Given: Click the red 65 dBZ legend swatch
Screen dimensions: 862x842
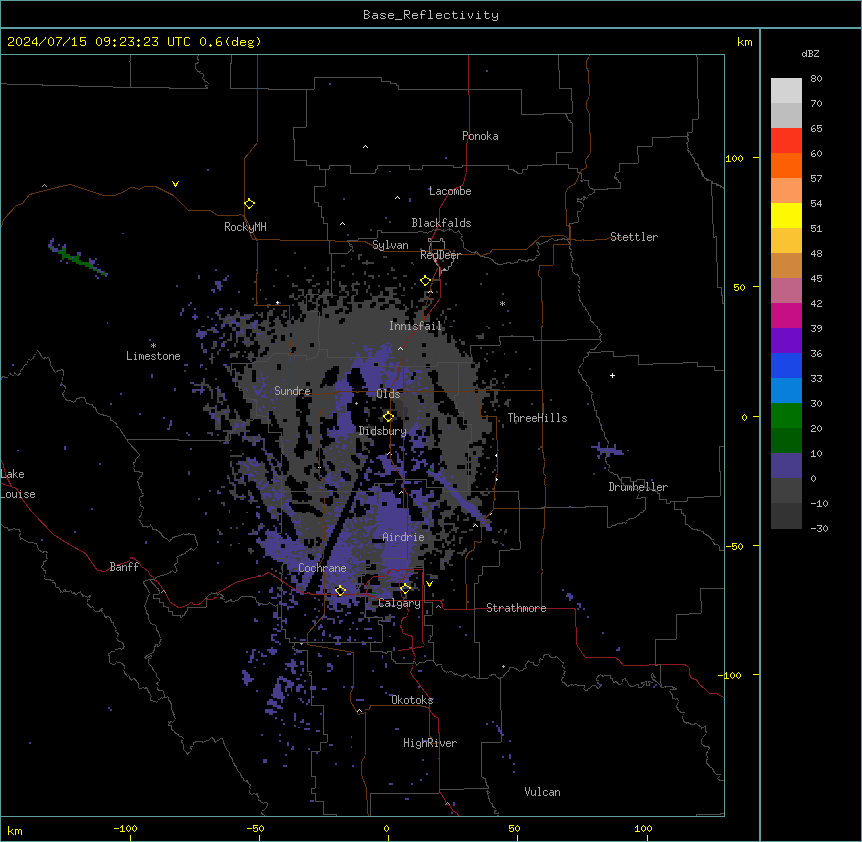Looking at the screenshot, I should point(786,140).
